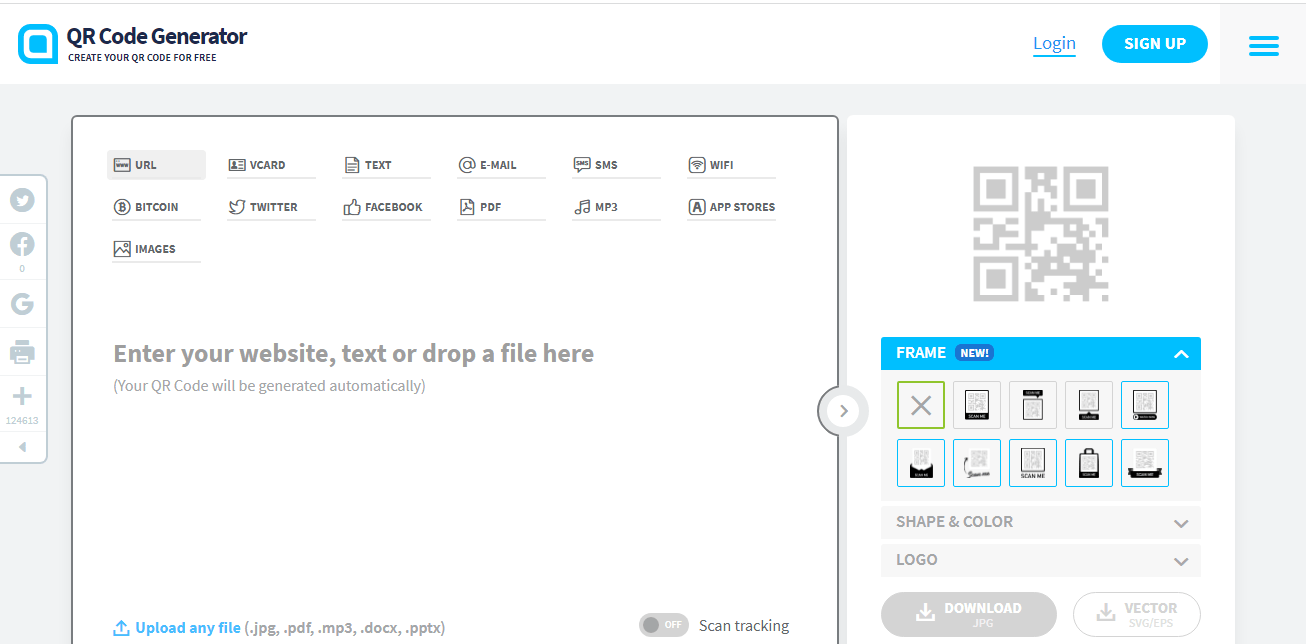Share on Facebook from the side bar
1306x644 pixels.
[x=22, y=243]
